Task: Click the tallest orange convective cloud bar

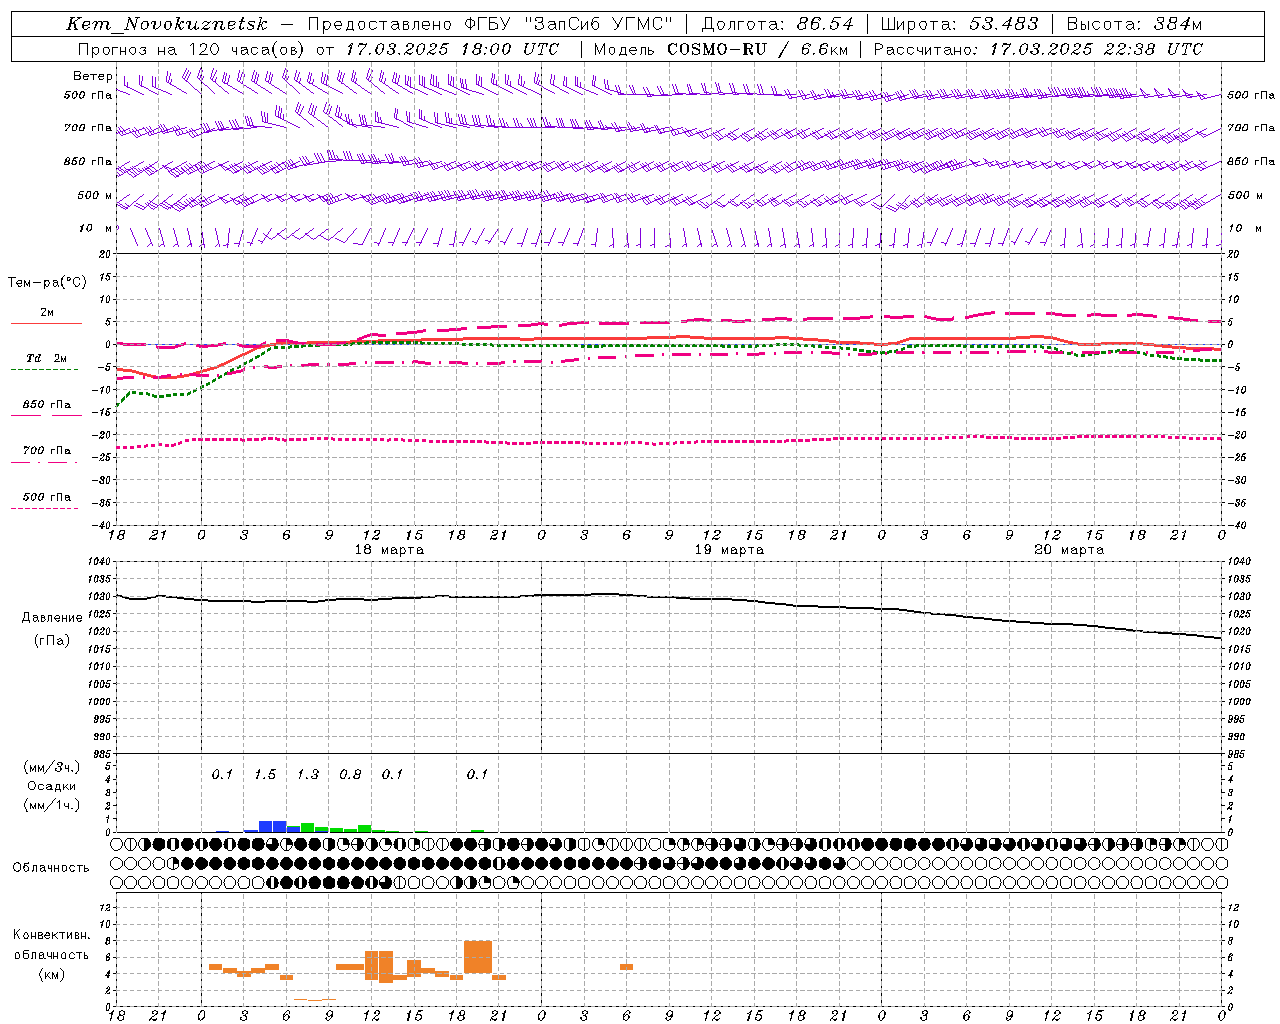Action: click(x=478, y=957)
